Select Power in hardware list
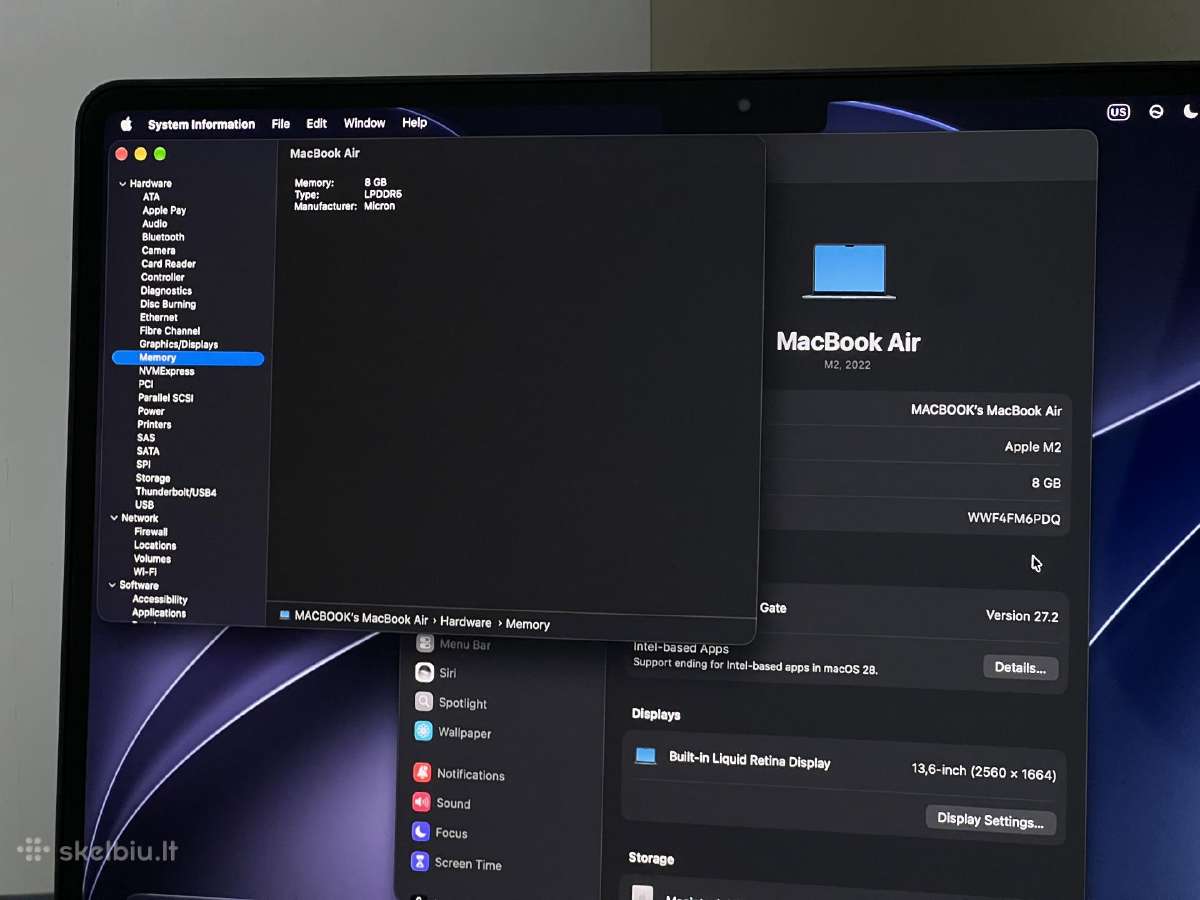1200x900 pixels. (151, 411)
